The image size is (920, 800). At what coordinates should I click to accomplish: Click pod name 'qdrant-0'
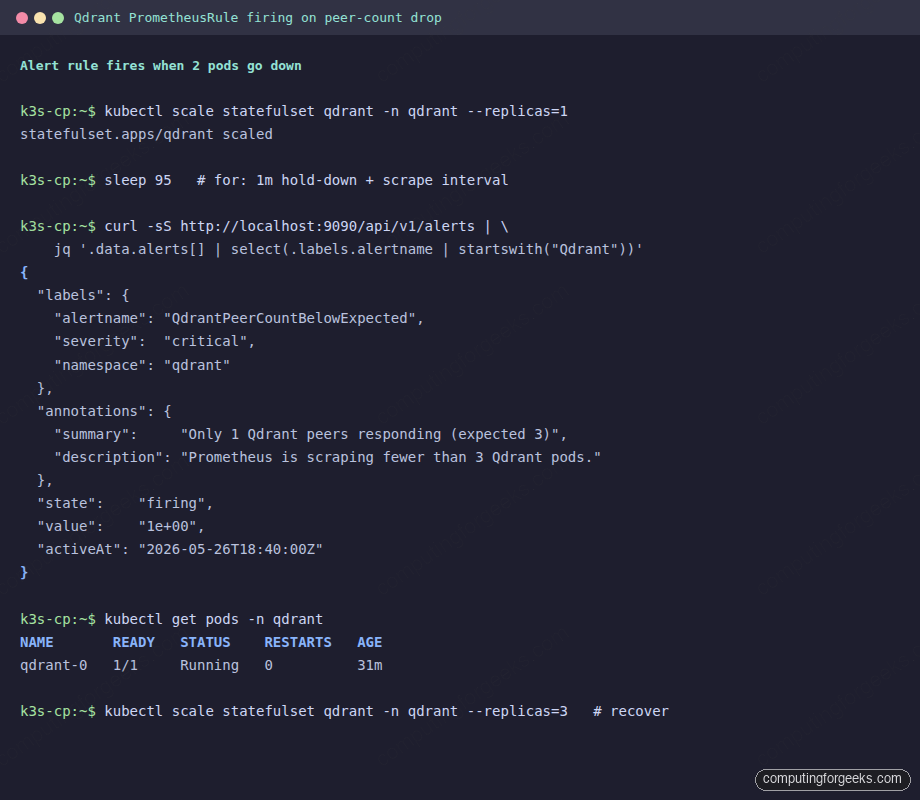[x=53, y=665]
